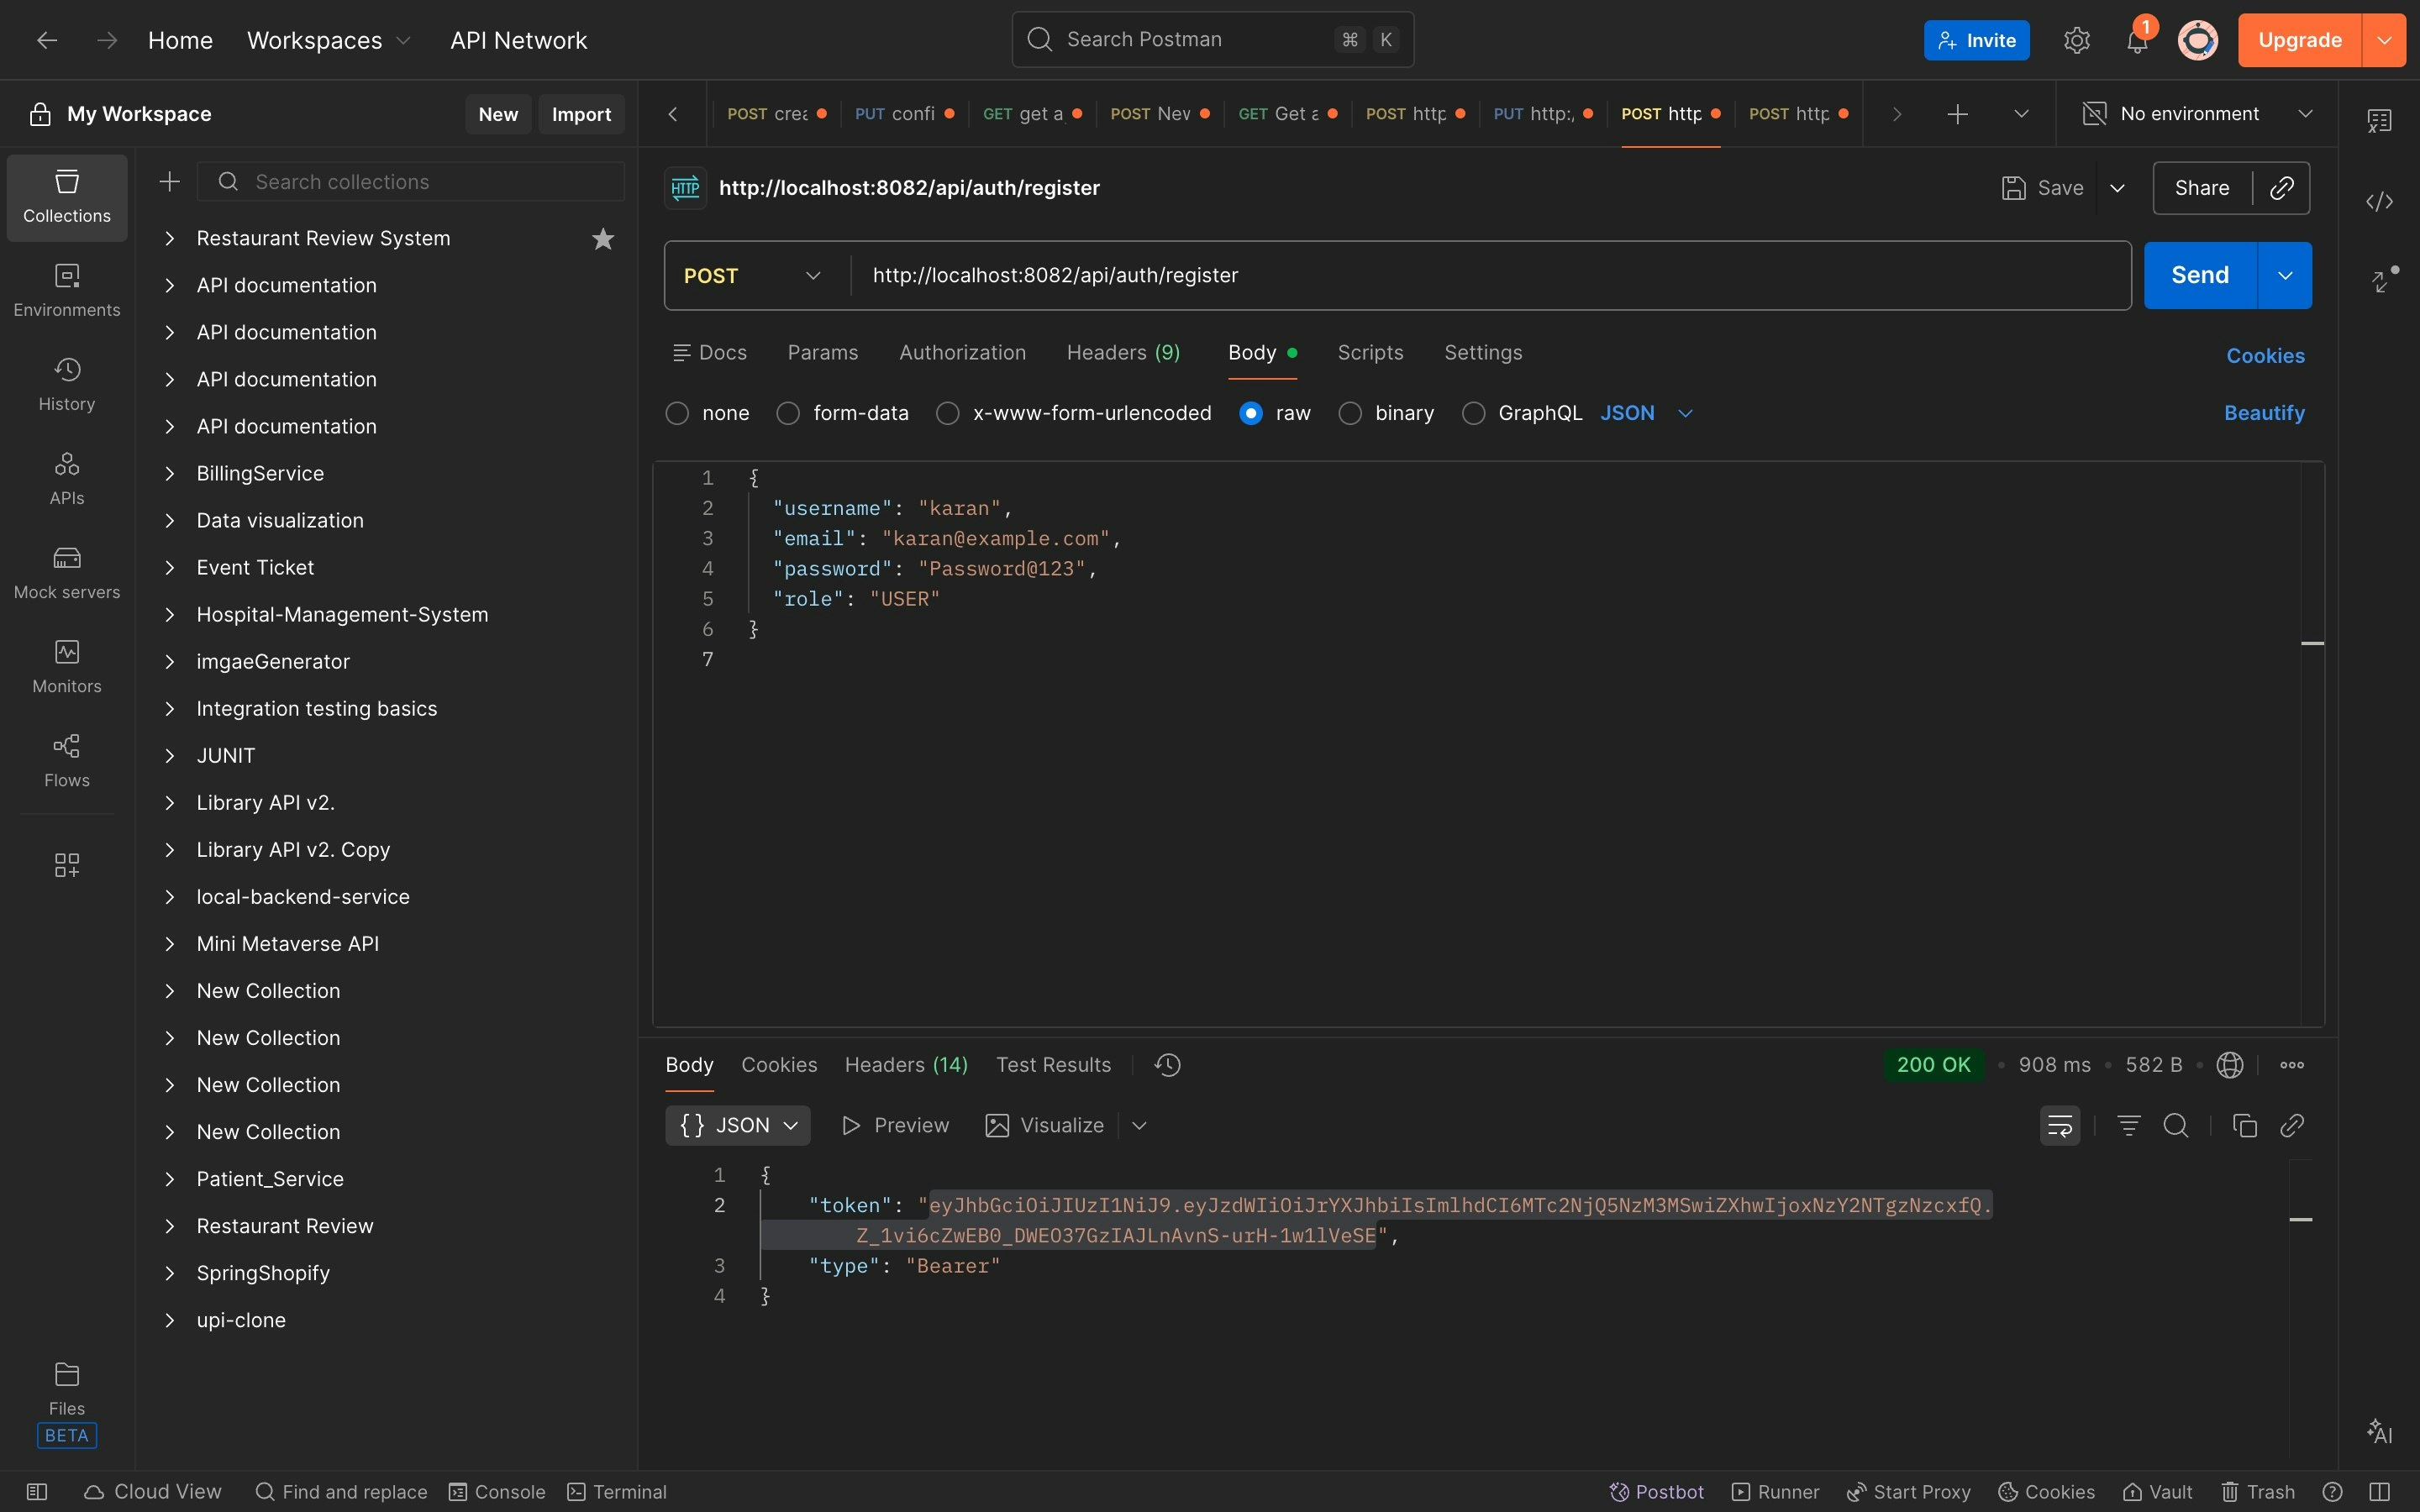The height and width of the screenshot is (1512, 2420).
Task: Show request History panel
Action: (66, 384)
